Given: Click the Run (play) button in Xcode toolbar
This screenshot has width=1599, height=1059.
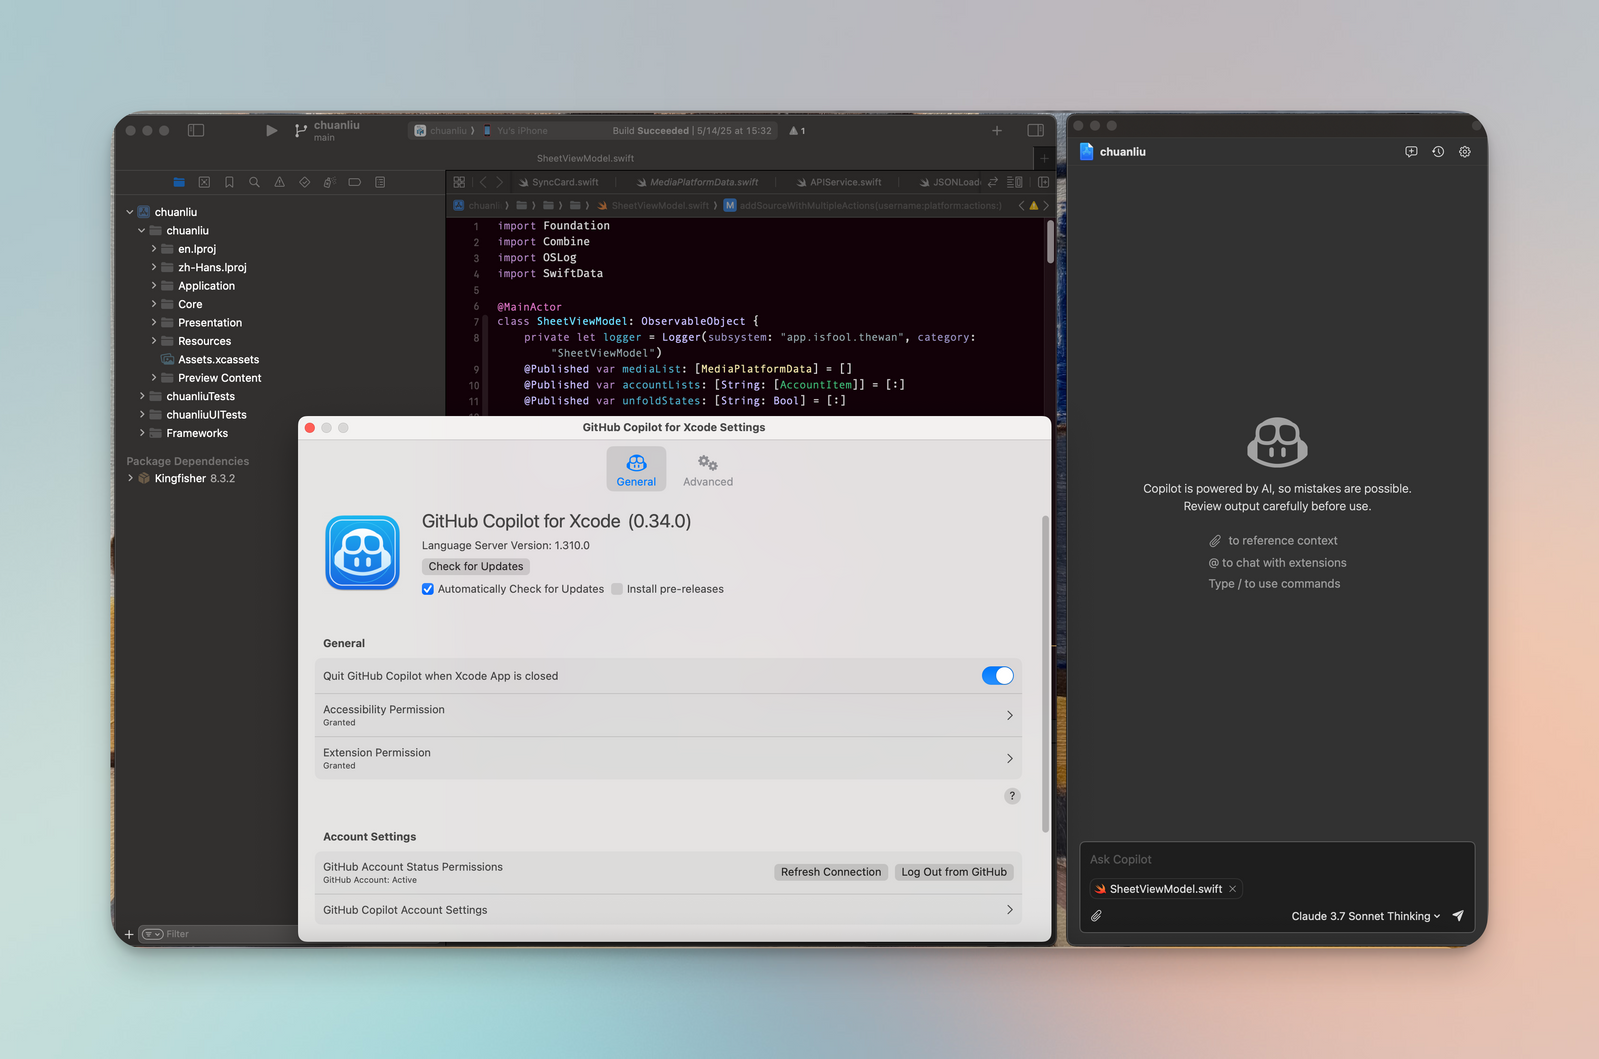Looking at the screenshot, I should 271,130.
